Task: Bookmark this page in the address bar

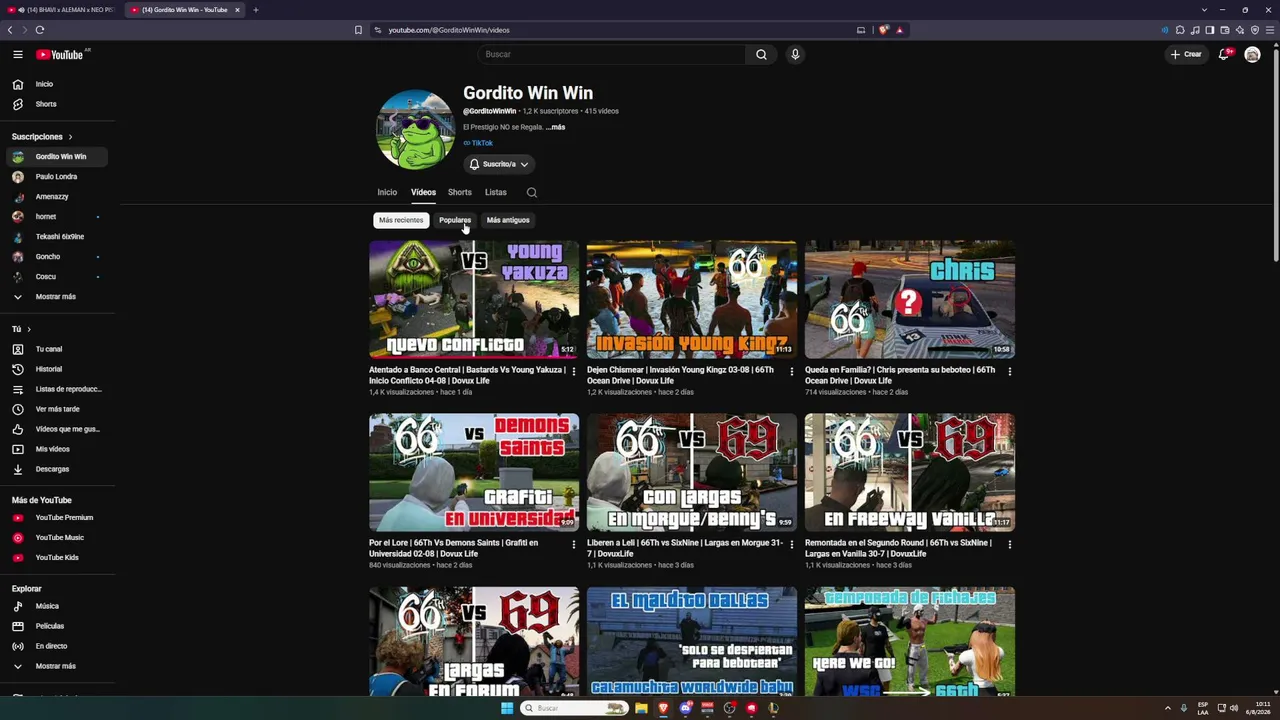Action: 358,30
